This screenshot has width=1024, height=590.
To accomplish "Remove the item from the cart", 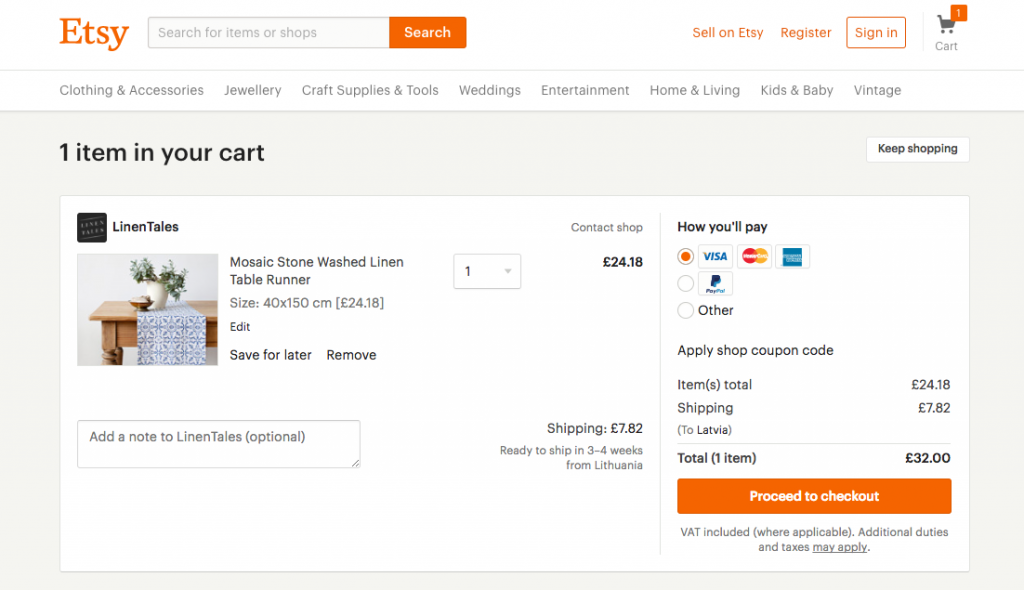I will point(351,355).
